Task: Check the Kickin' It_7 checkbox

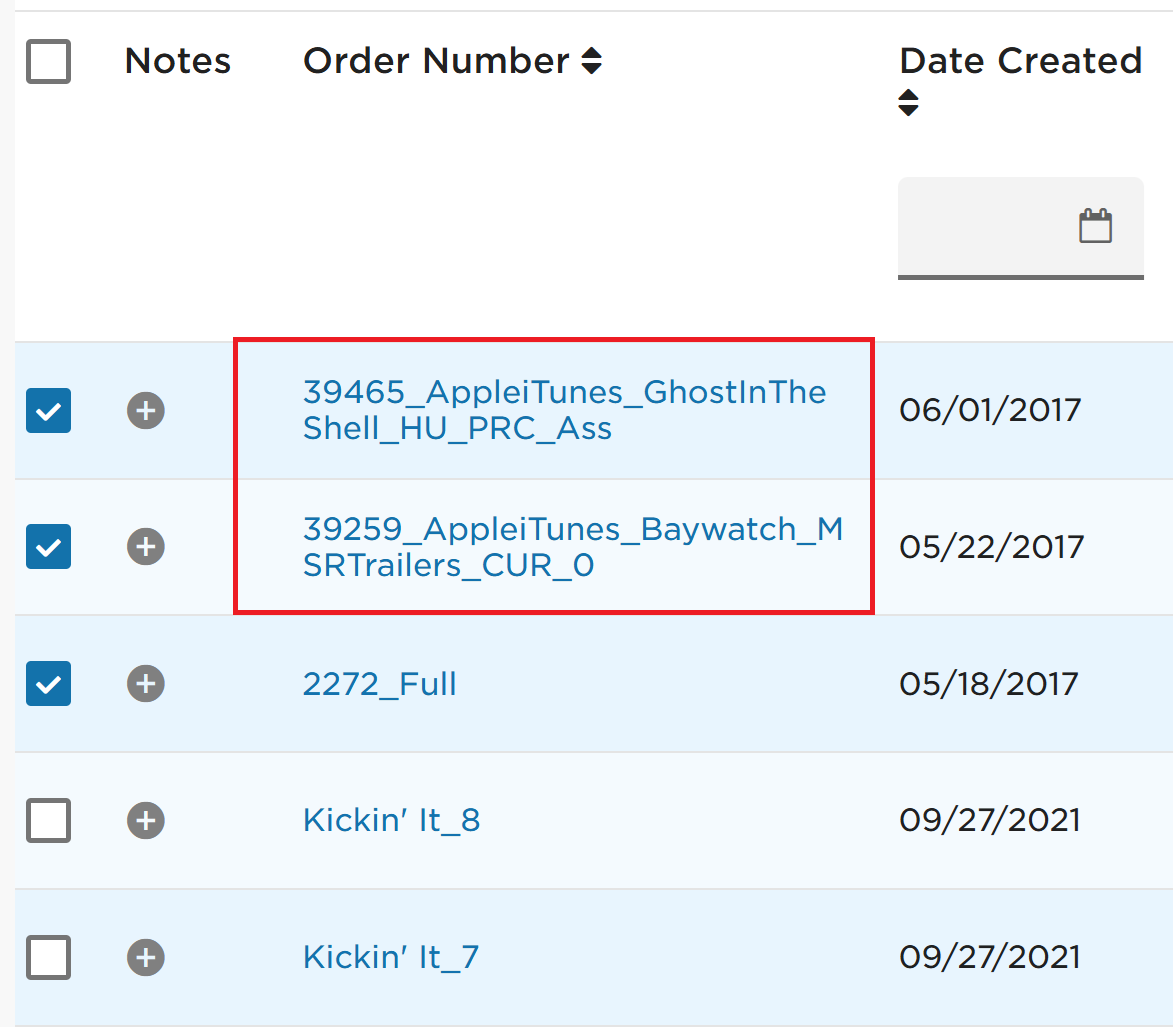Action: click(49, 957)
